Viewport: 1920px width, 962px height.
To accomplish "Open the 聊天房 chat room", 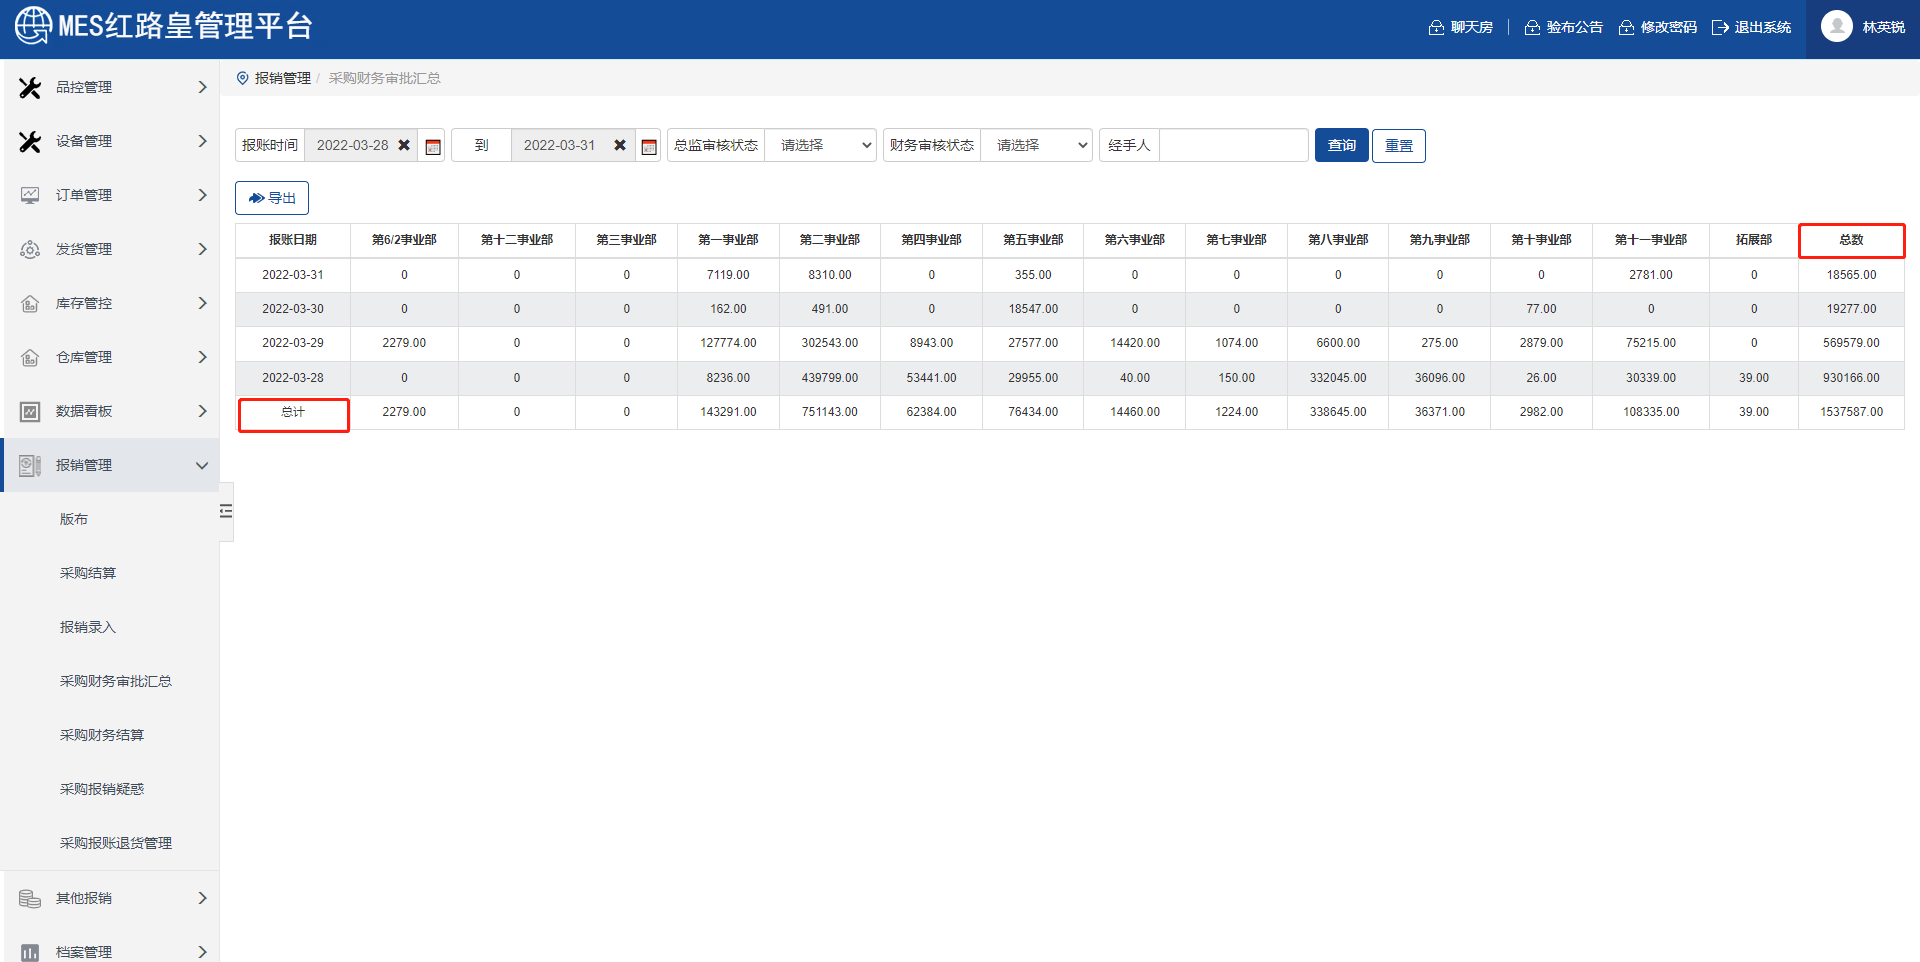I will 1461,27.
